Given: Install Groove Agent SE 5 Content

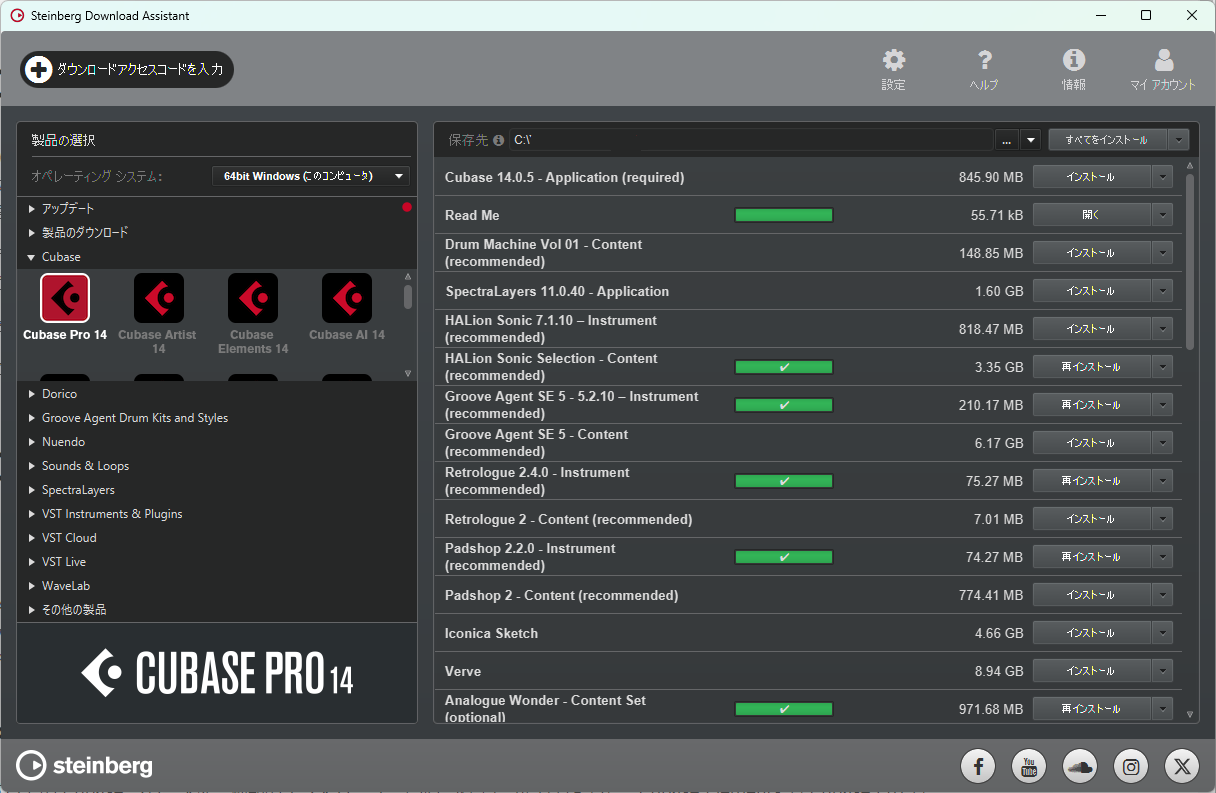Looking at the screenshot, I should 1091,443.
